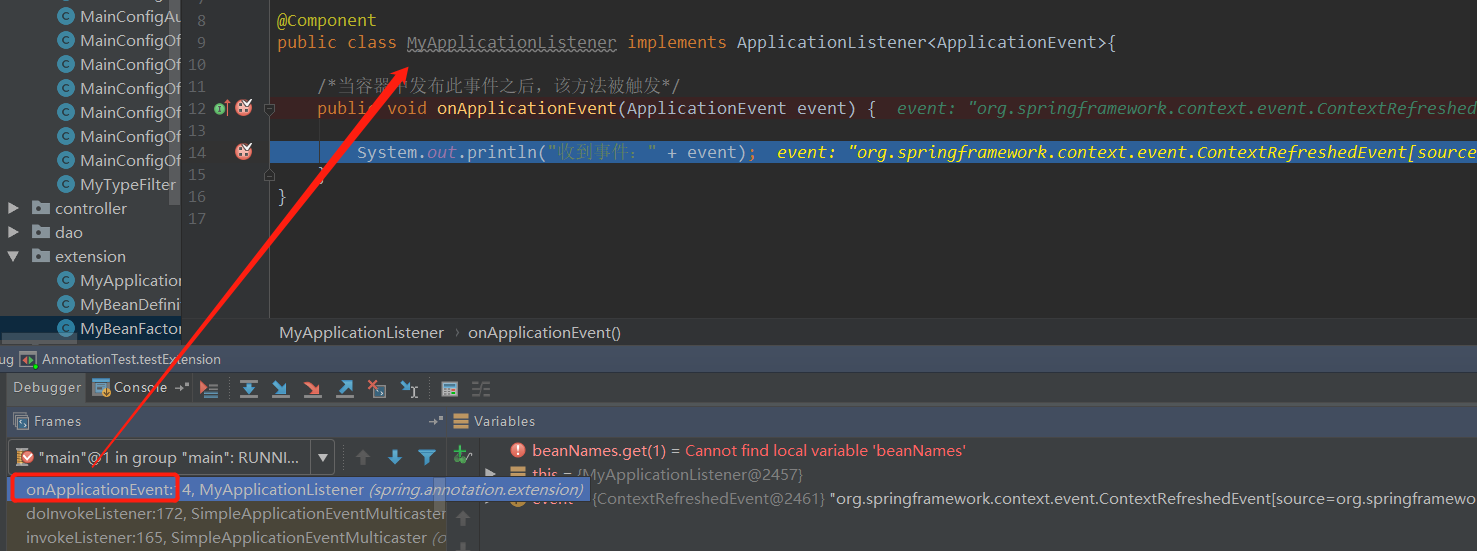Click MyApplicationListener in the breadcrumb bar
Screen dimensions: 1477x551
361,333
